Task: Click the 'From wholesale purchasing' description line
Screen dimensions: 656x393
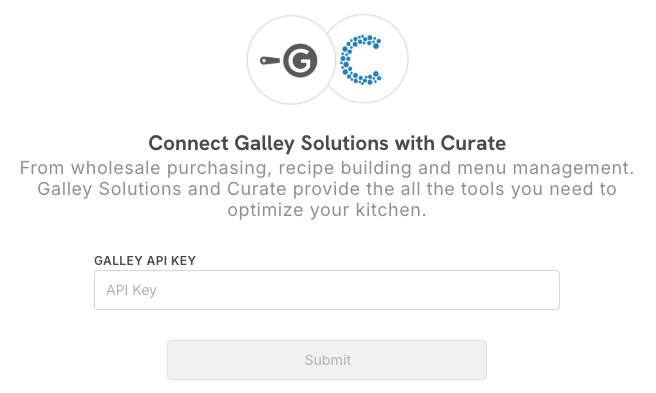Action: 327,168
